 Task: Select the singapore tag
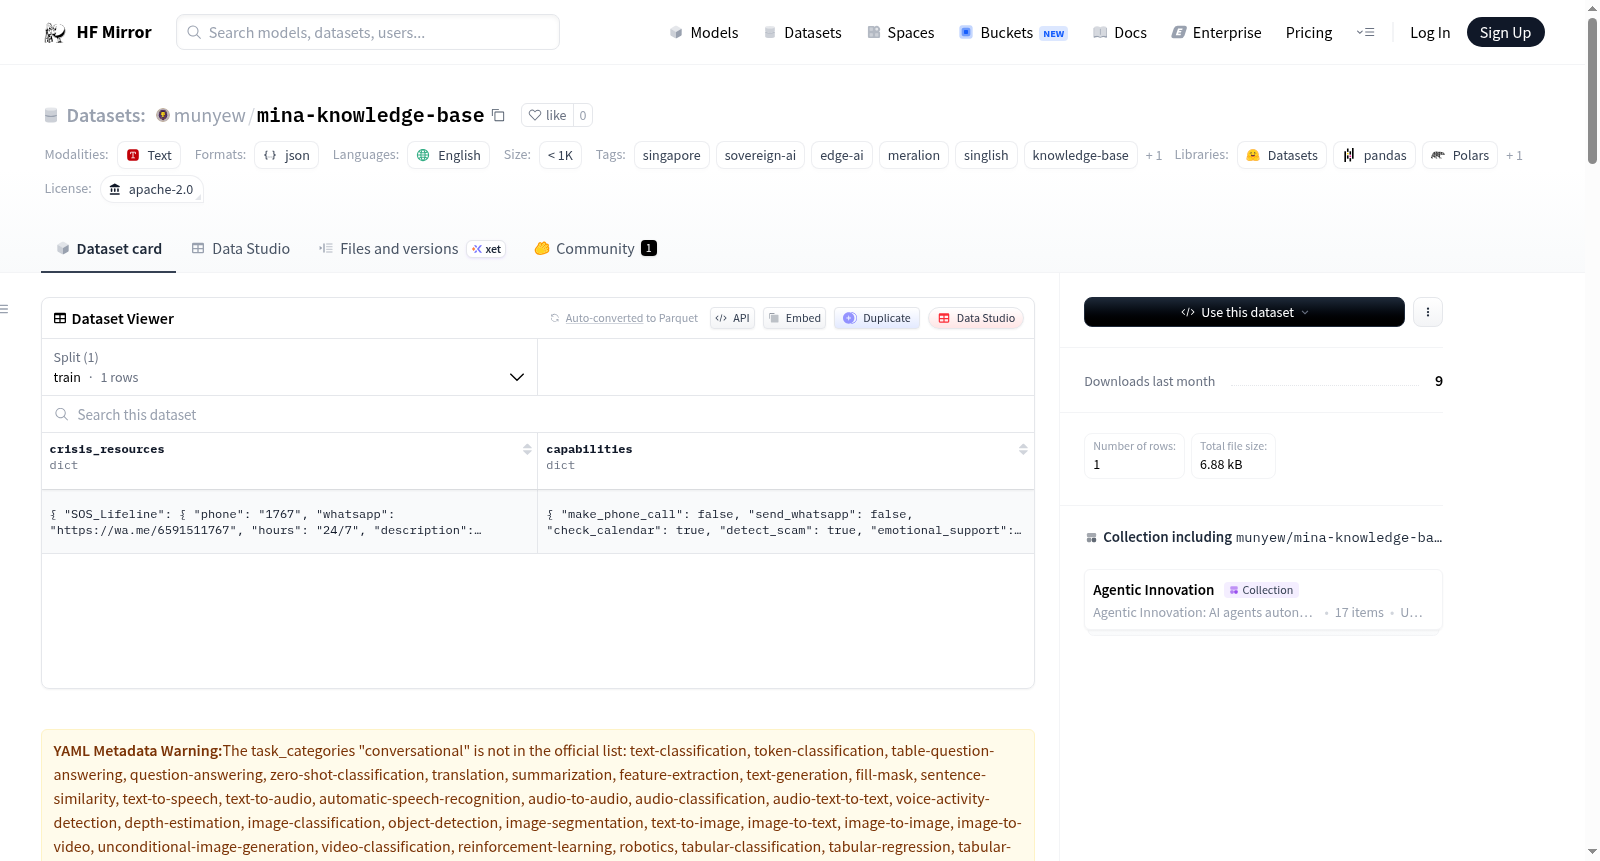click(672, 155)
